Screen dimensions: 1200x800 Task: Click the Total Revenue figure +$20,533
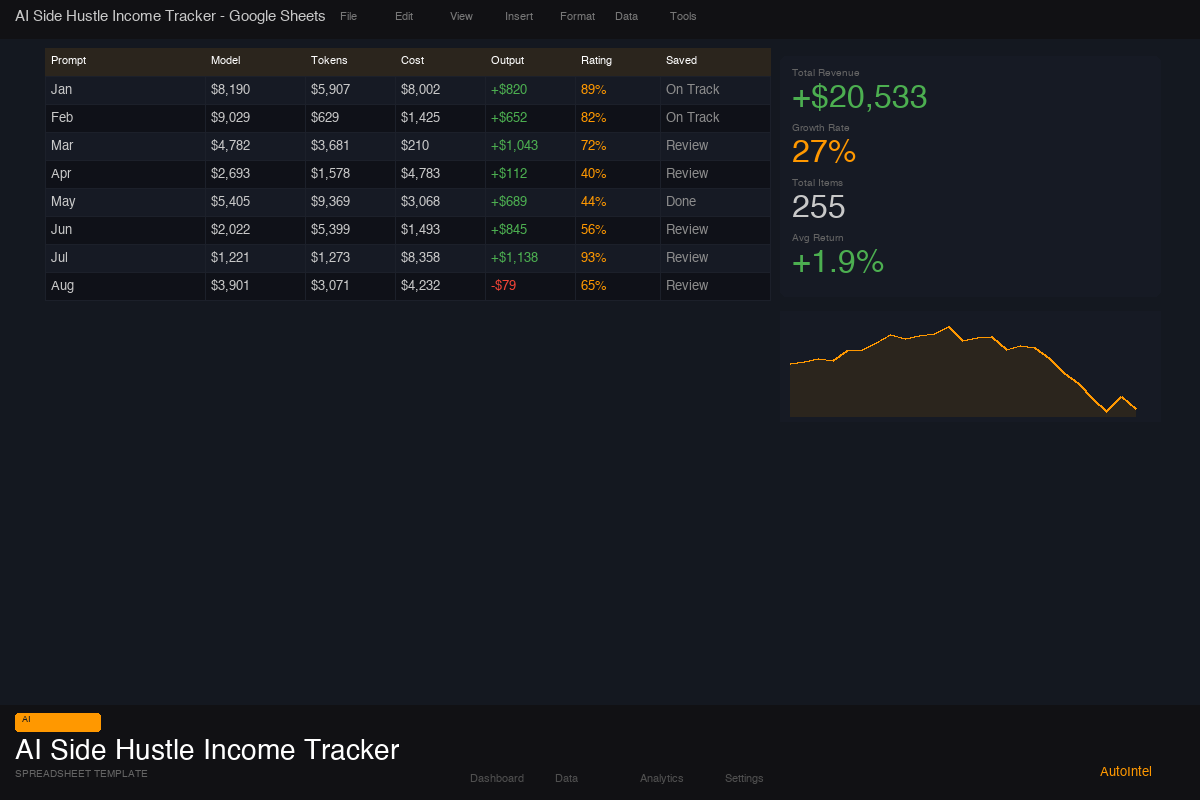tap(859, 97)
